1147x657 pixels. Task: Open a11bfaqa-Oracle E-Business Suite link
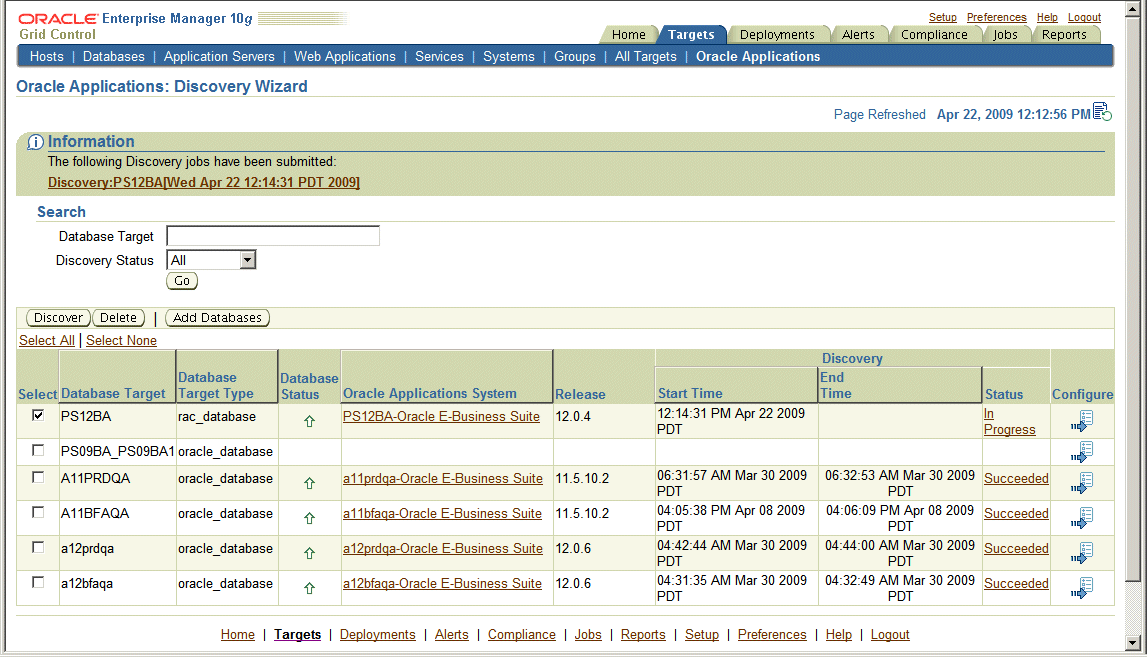click(442, 514)
